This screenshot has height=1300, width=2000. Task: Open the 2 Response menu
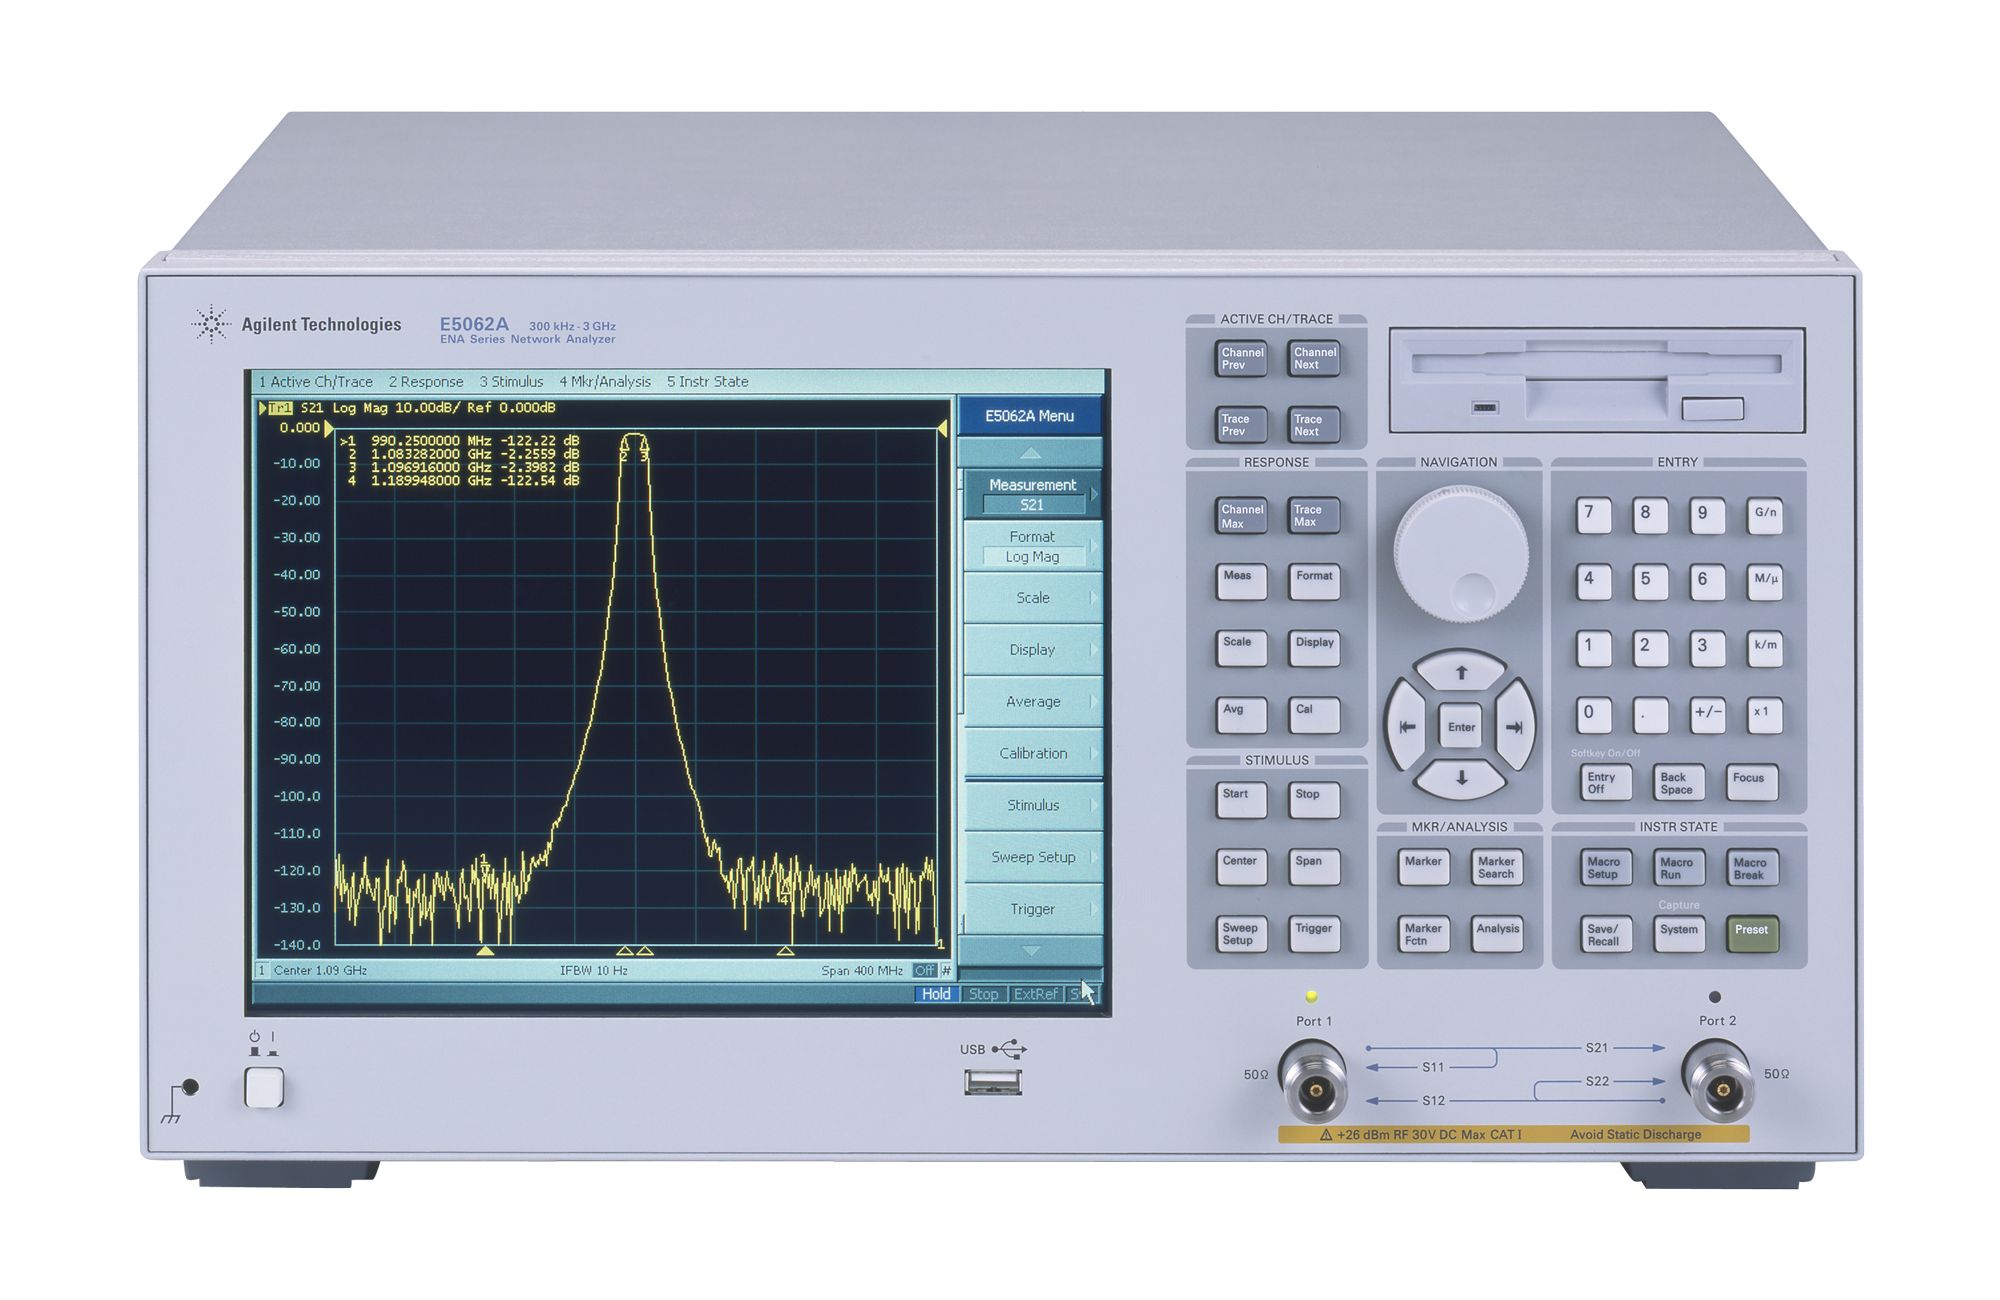[424, 382]
